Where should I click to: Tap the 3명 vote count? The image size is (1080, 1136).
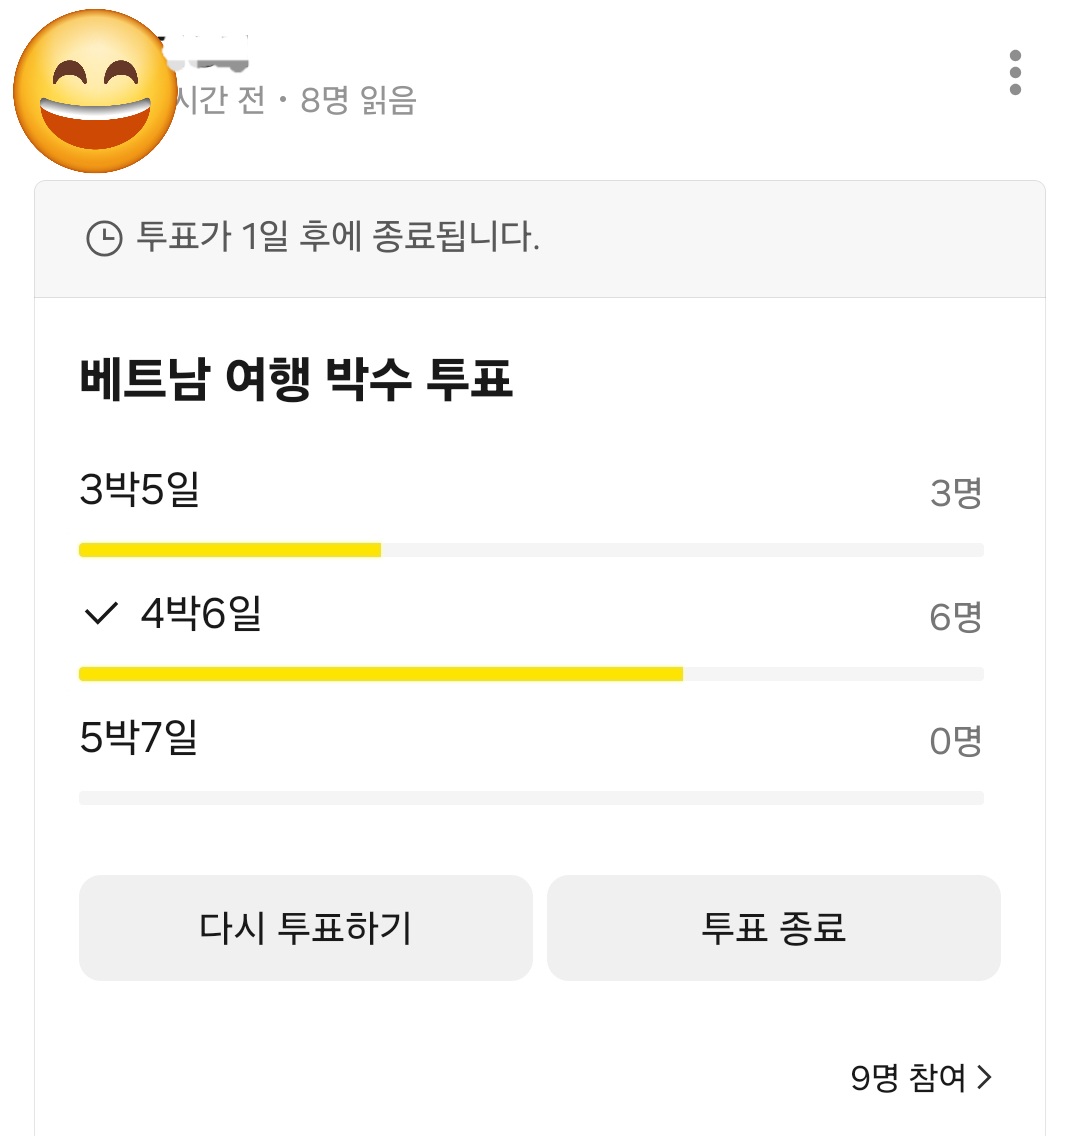[x=955, y=492]
